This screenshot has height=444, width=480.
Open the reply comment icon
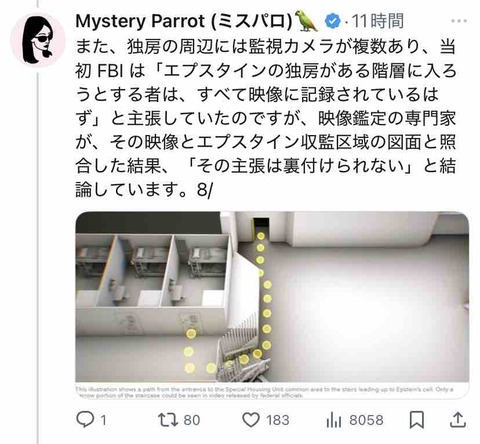[85, 419]
